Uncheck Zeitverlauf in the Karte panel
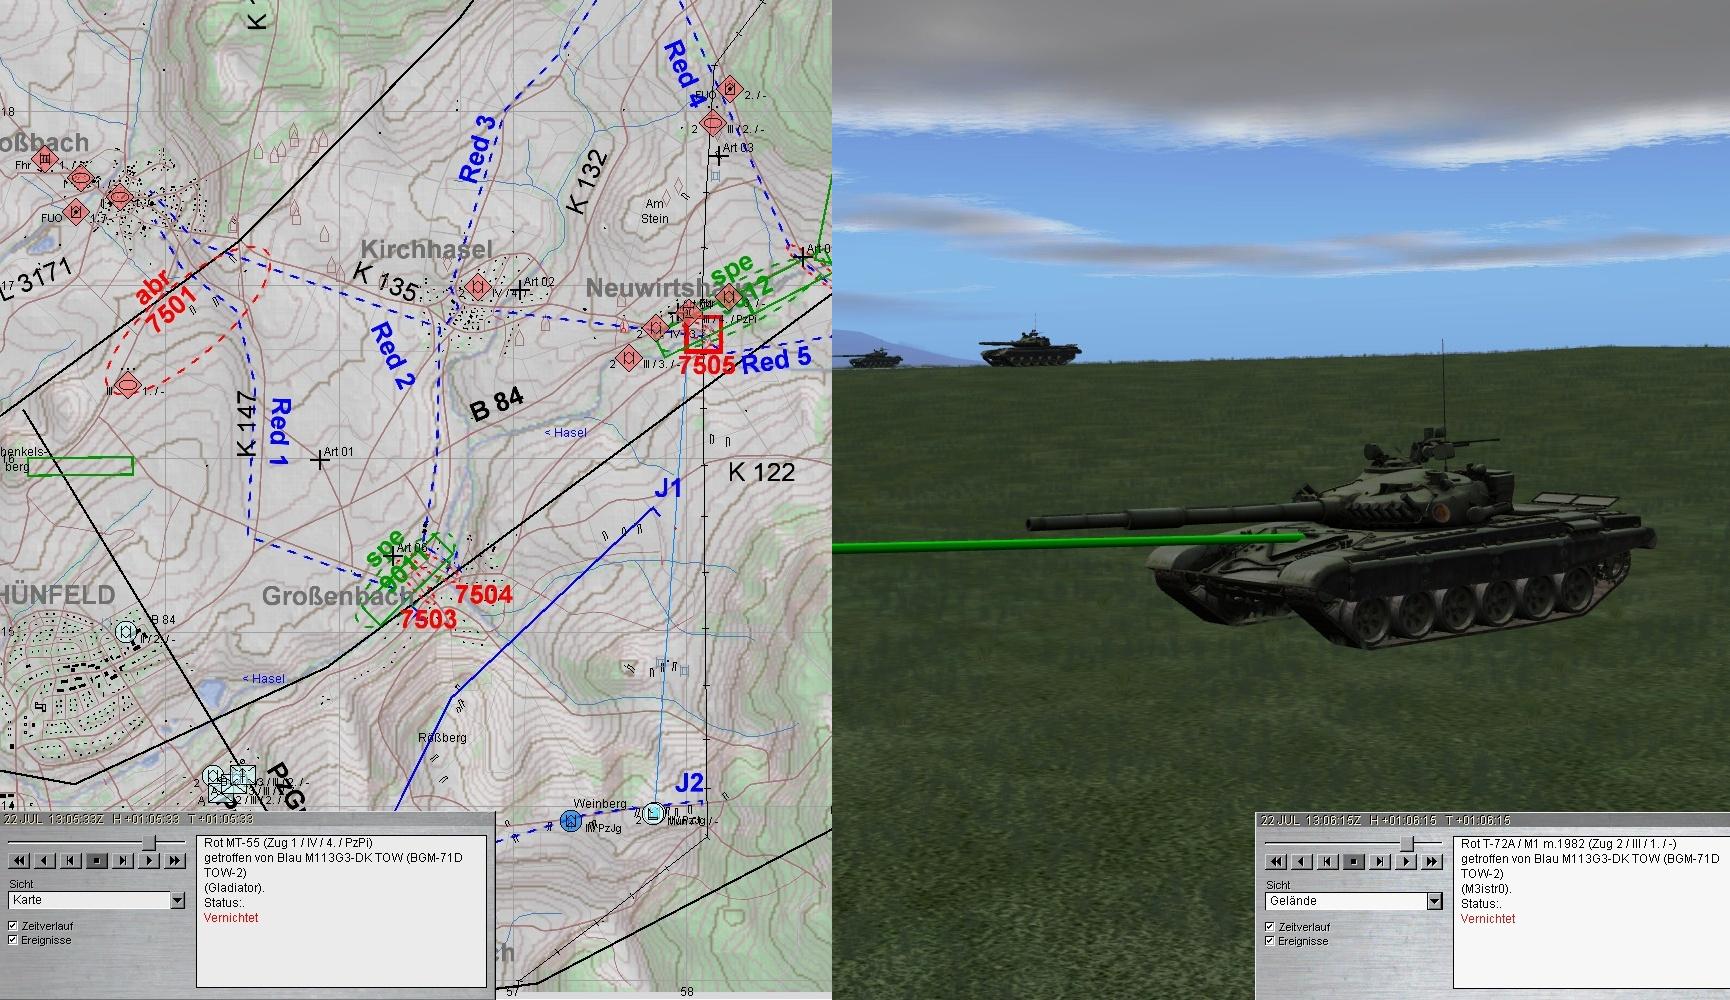Screen dimensions: 1730x1000 point(13,926)
